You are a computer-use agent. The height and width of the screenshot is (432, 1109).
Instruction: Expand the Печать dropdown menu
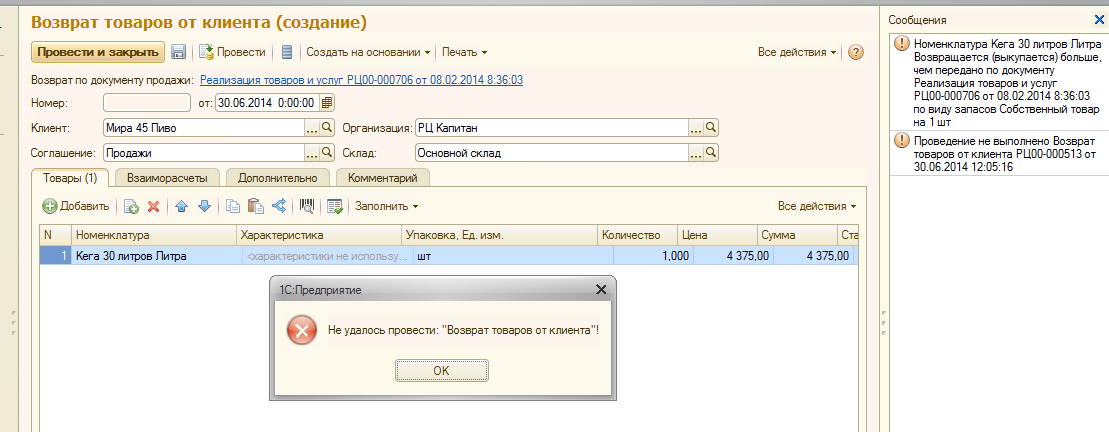pos(465,52)
